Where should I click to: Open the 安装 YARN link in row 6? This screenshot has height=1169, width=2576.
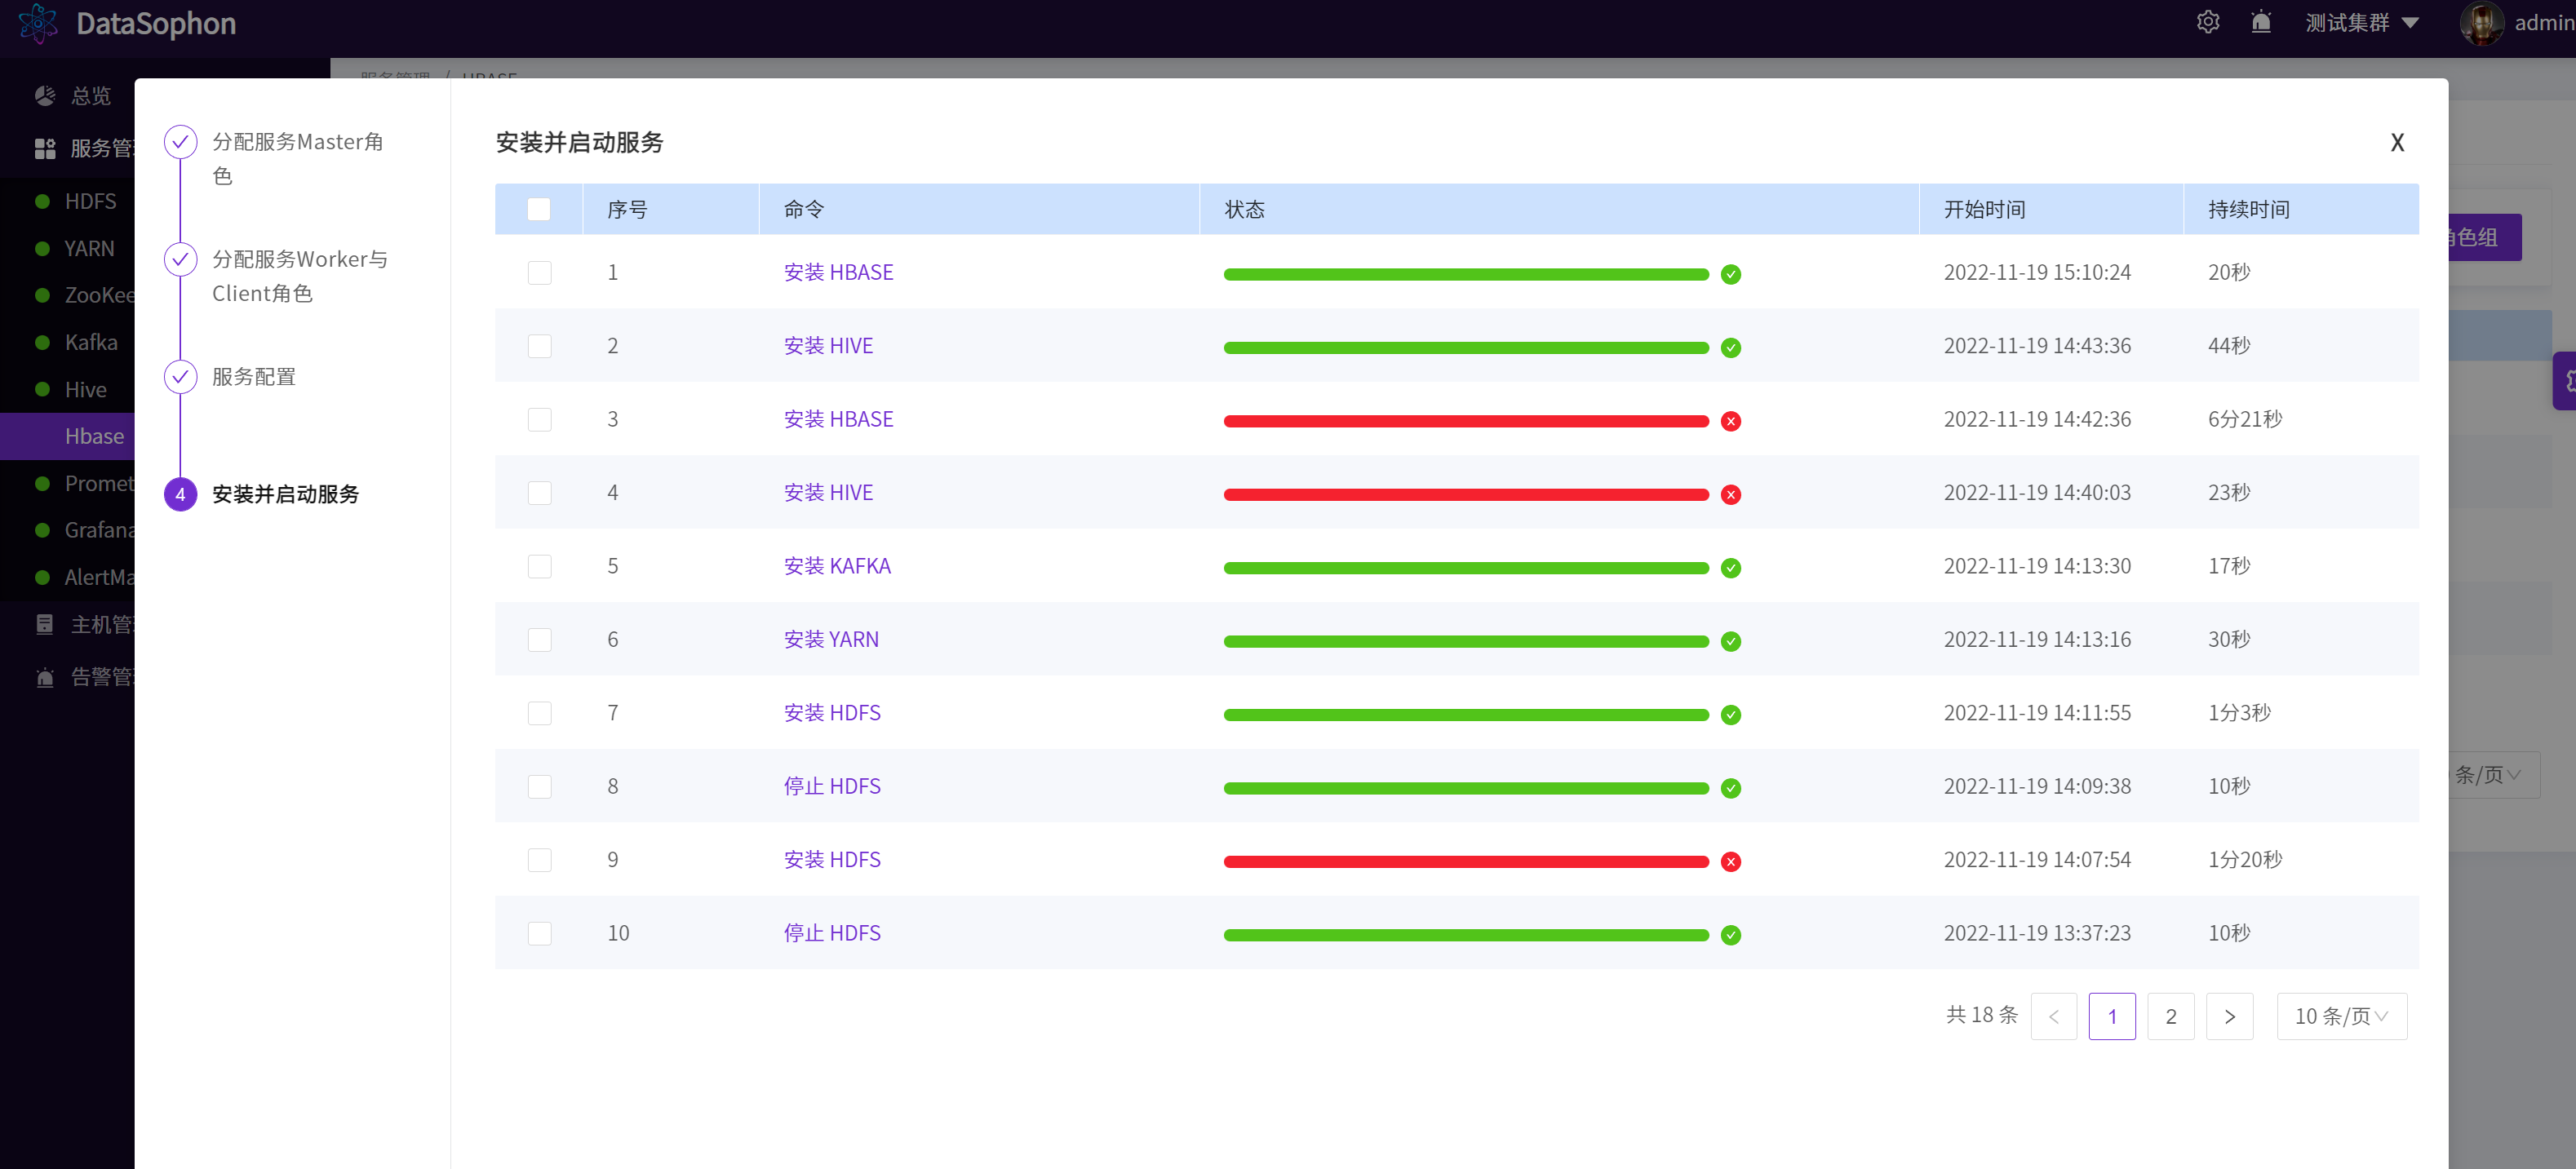click(831, 639)
